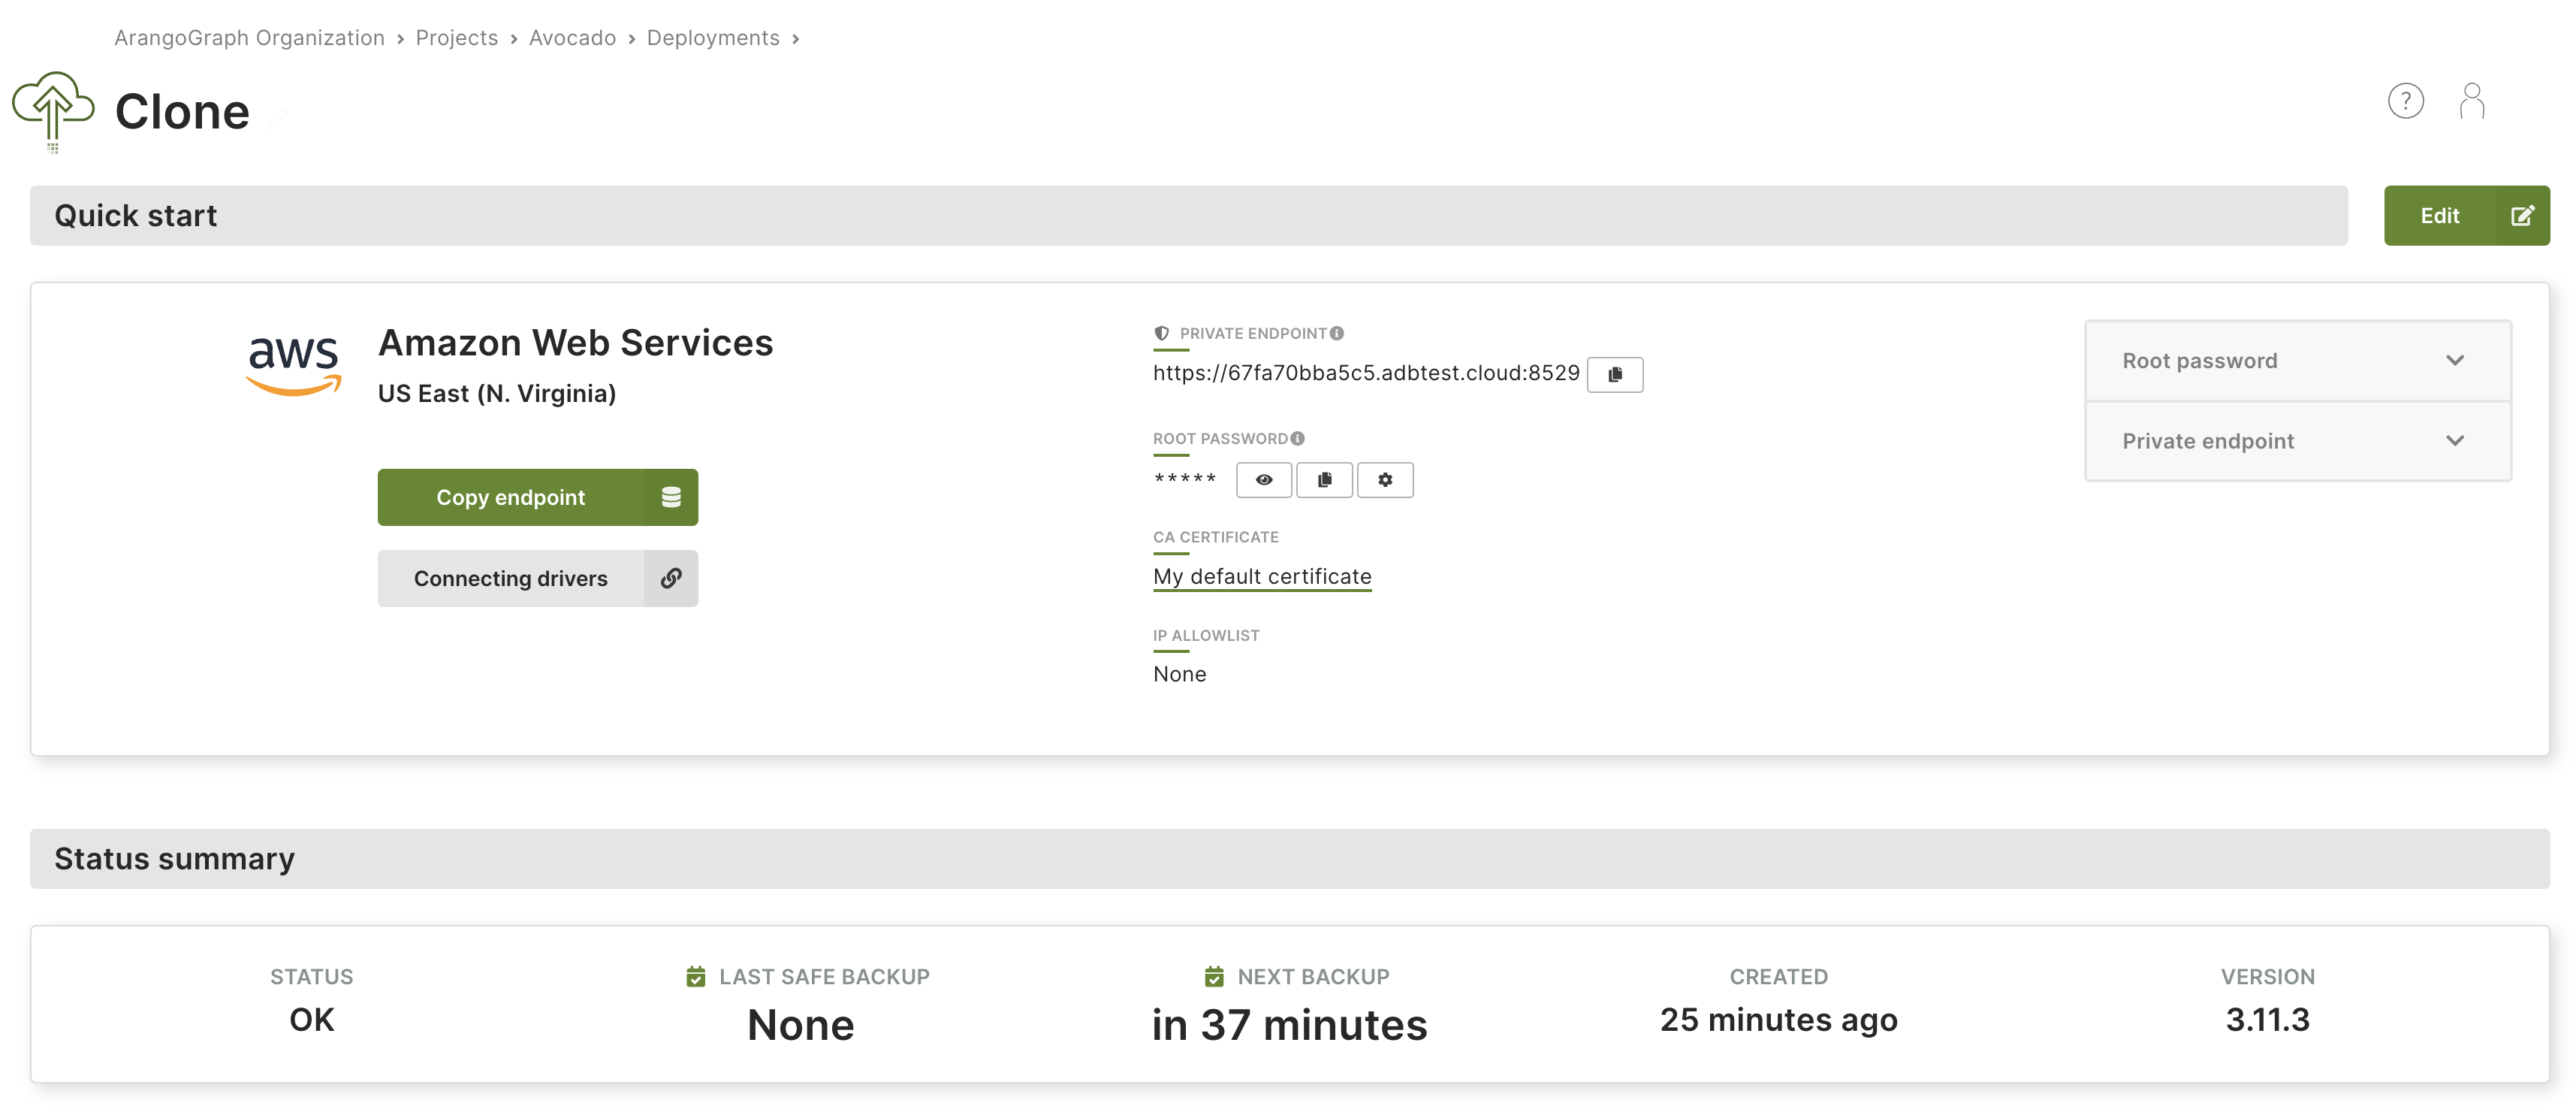The width and height of the screenshot is (2576, 1115).
Task: Click the Clone deployment cloud icon
Action: tap(53, 111)
